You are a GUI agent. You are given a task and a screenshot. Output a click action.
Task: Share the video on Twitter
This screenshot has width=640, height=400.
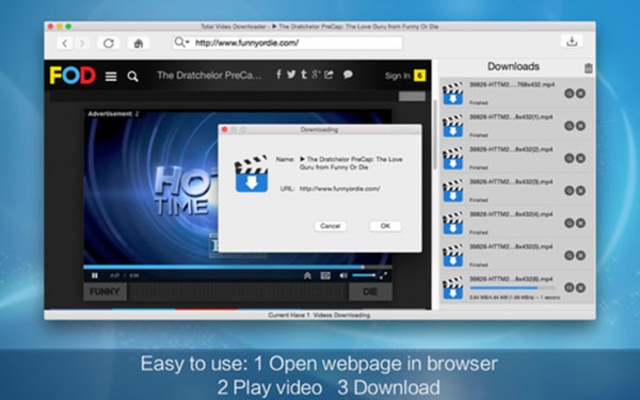point(291,74)
